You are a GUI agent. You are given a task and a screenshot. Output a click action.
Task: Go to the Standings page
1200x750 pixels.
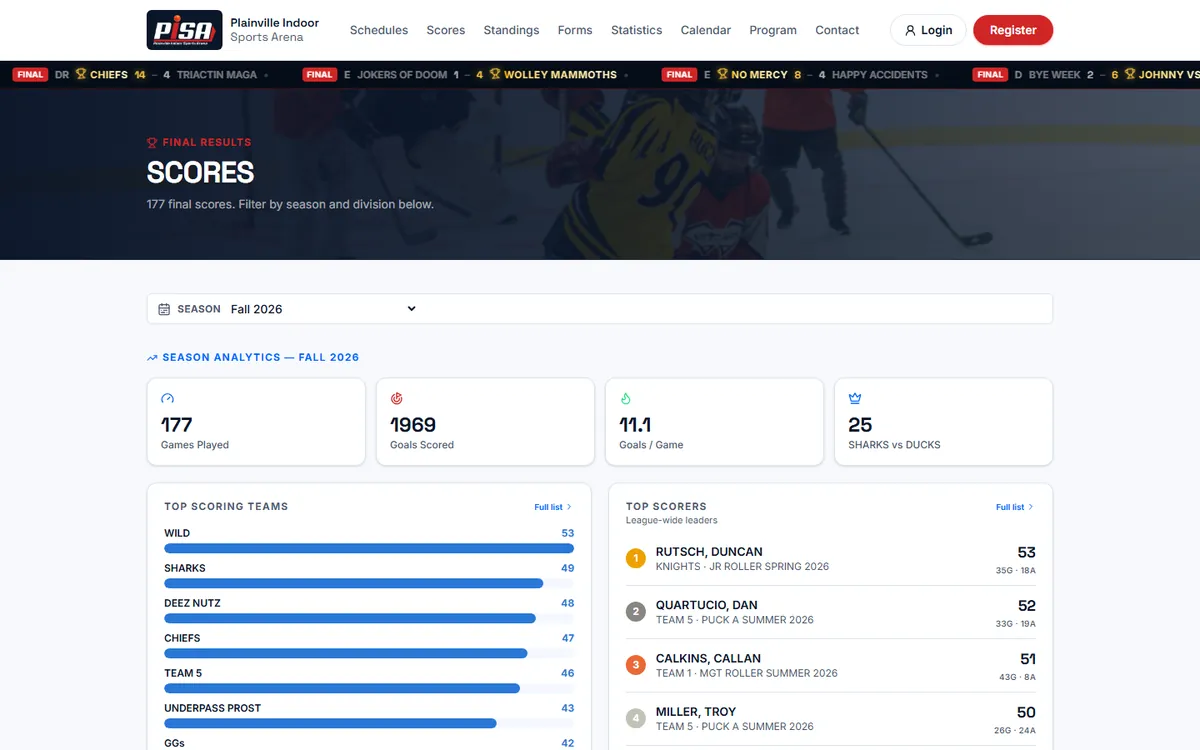pyautogui.click(x=511, y=30)
